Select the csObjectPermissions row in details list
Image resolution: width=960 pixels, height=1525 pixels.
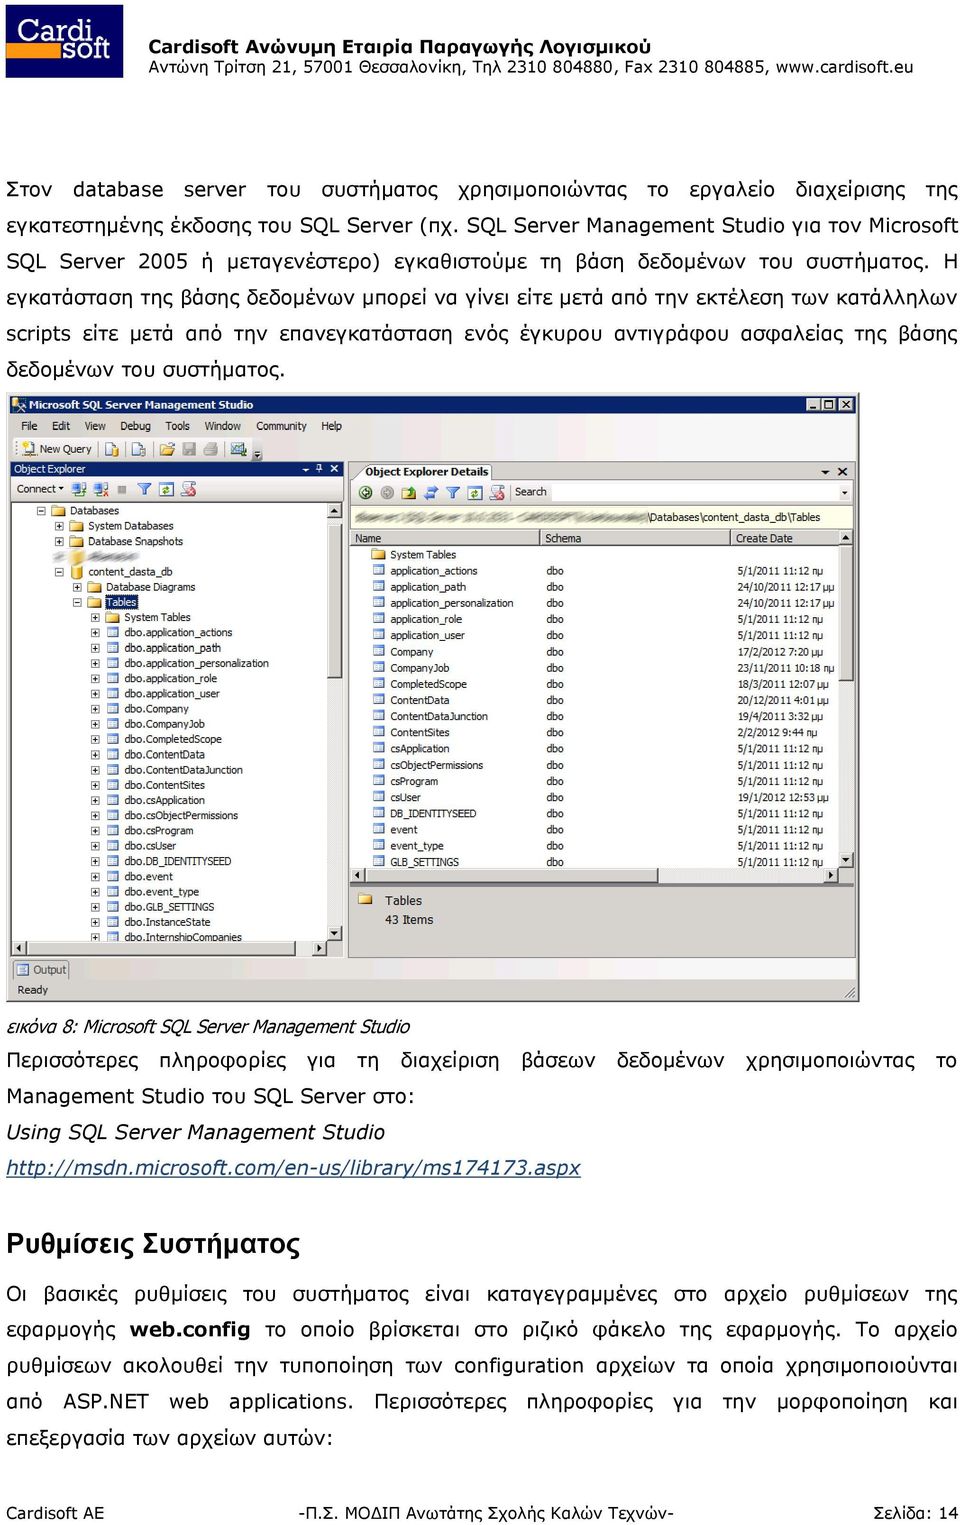coord(436,765)
